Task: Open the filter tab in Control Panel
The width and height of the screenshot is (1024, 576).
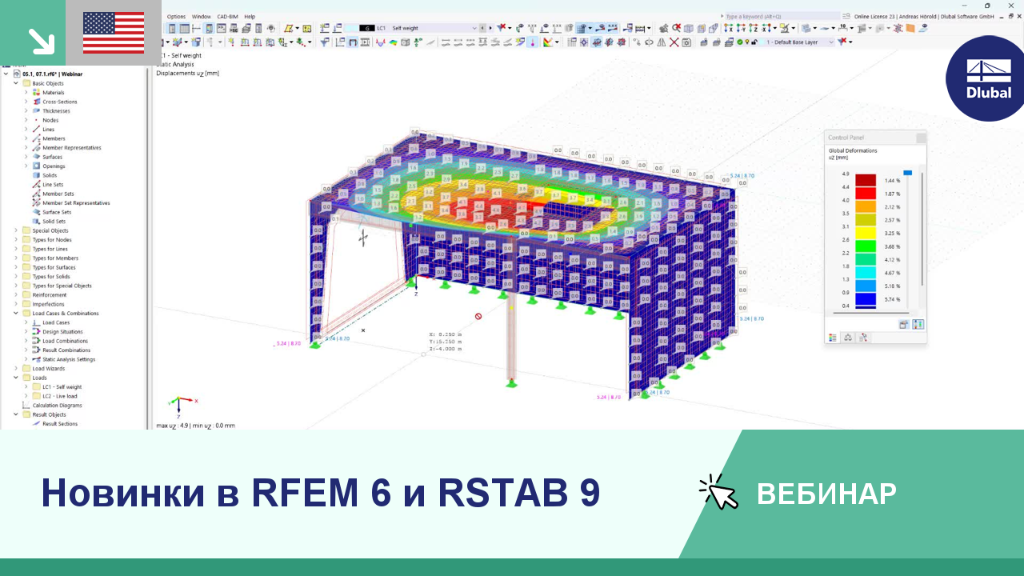Action: pos(863,338)
